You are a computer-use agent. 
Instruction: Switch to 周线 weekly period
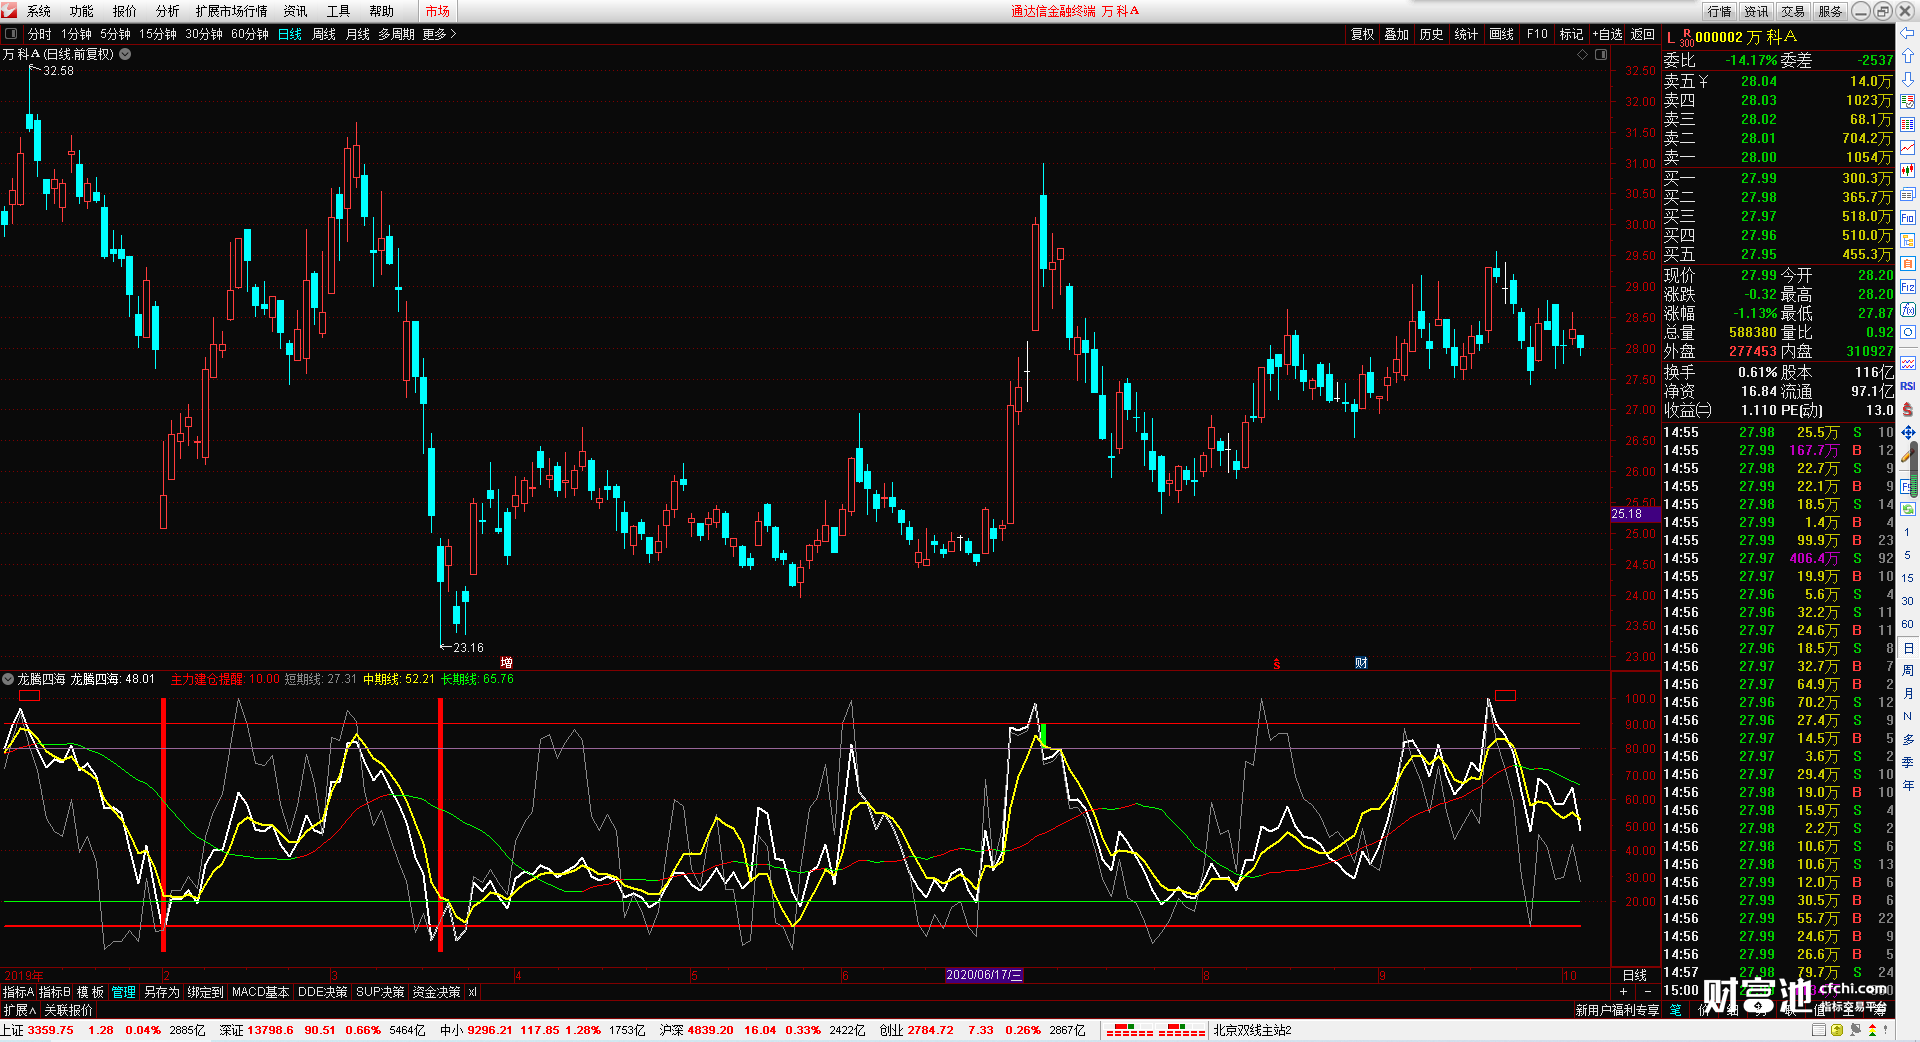click(324, 34)
